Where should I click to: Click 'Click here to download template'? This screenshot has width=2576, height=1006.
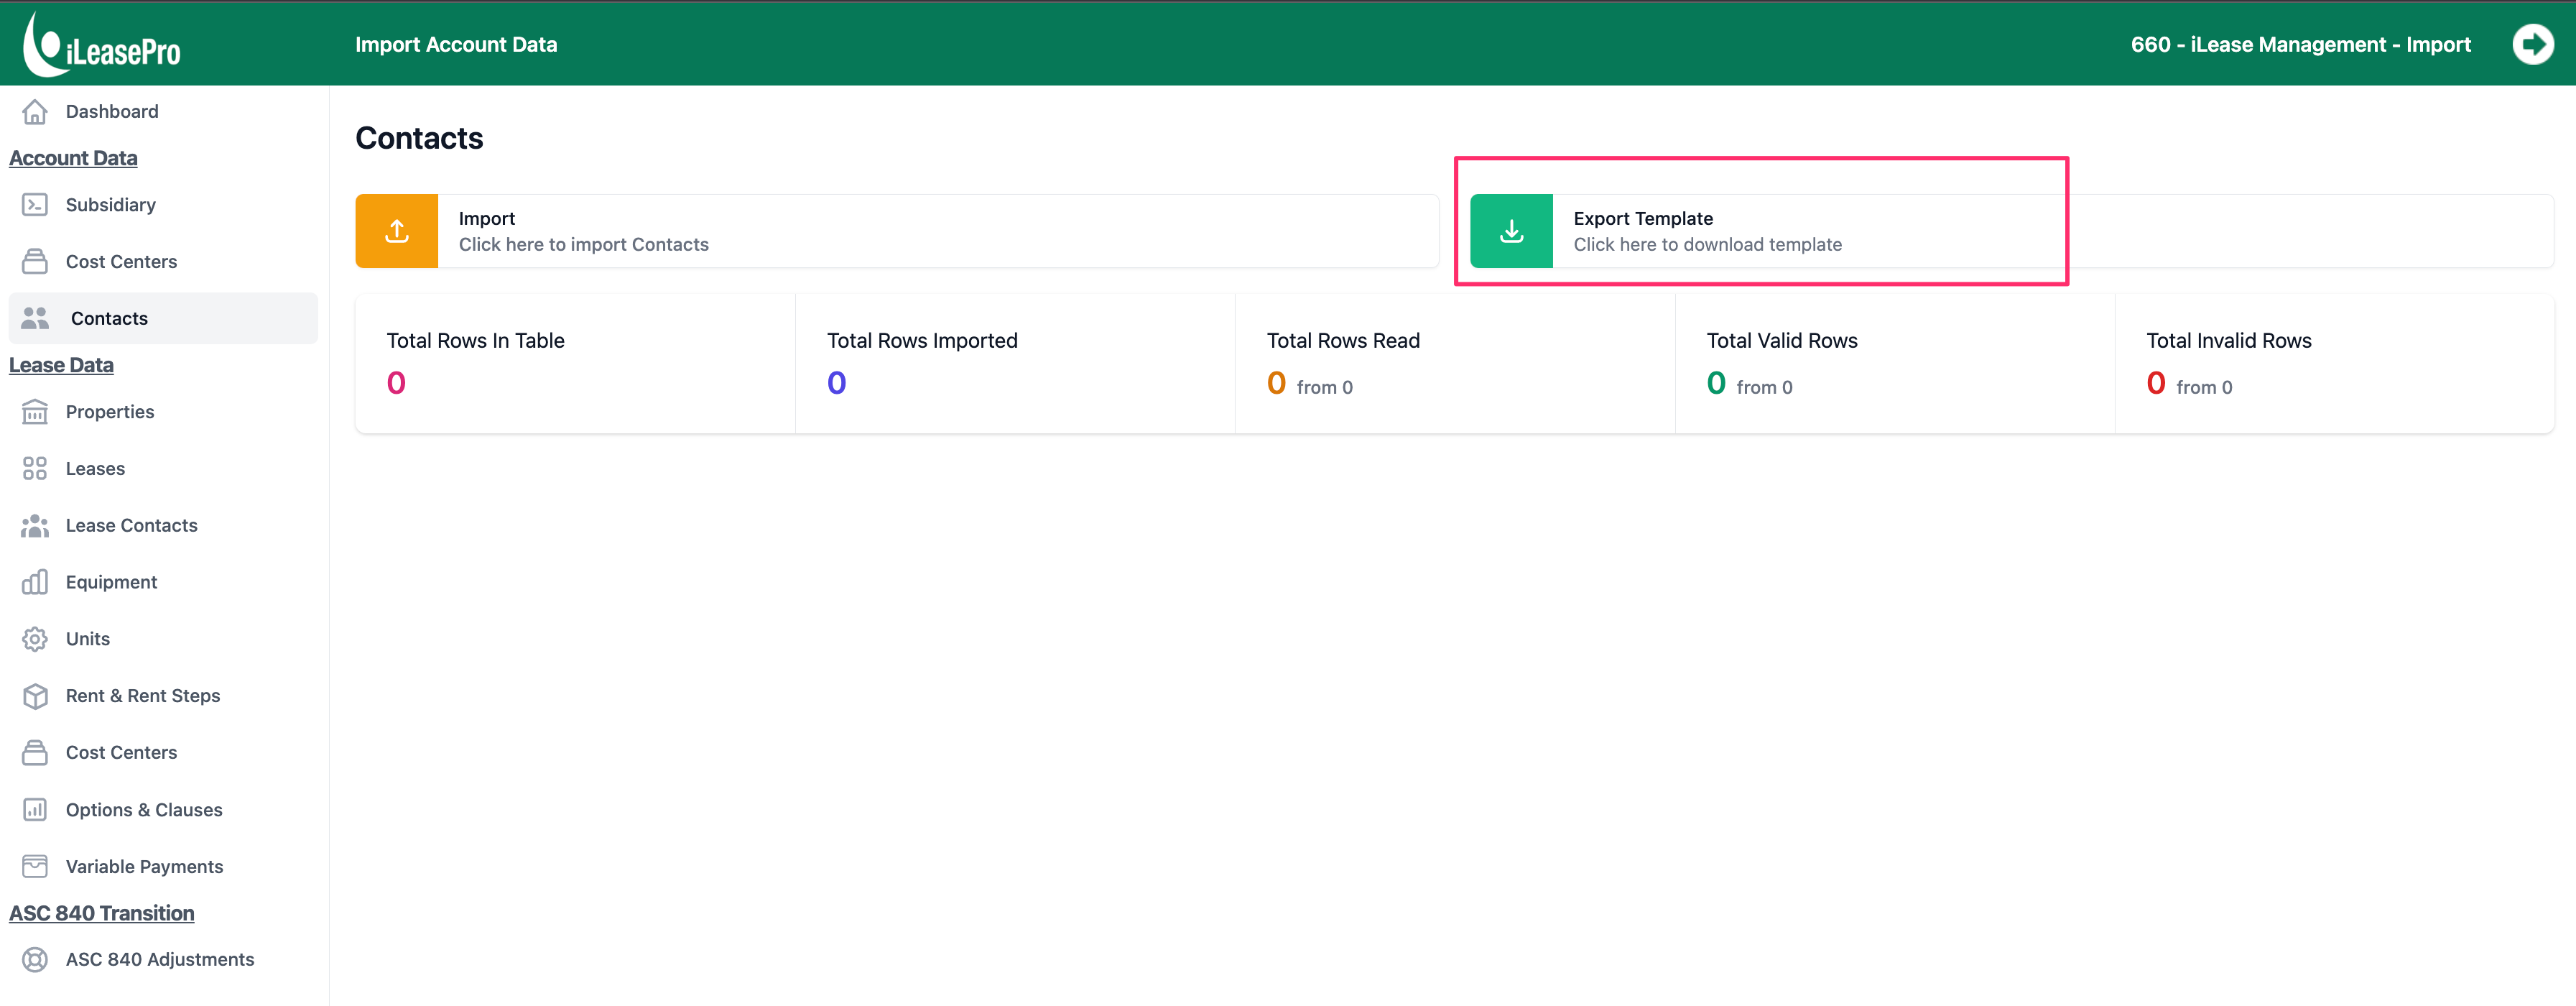(1708, 245)
